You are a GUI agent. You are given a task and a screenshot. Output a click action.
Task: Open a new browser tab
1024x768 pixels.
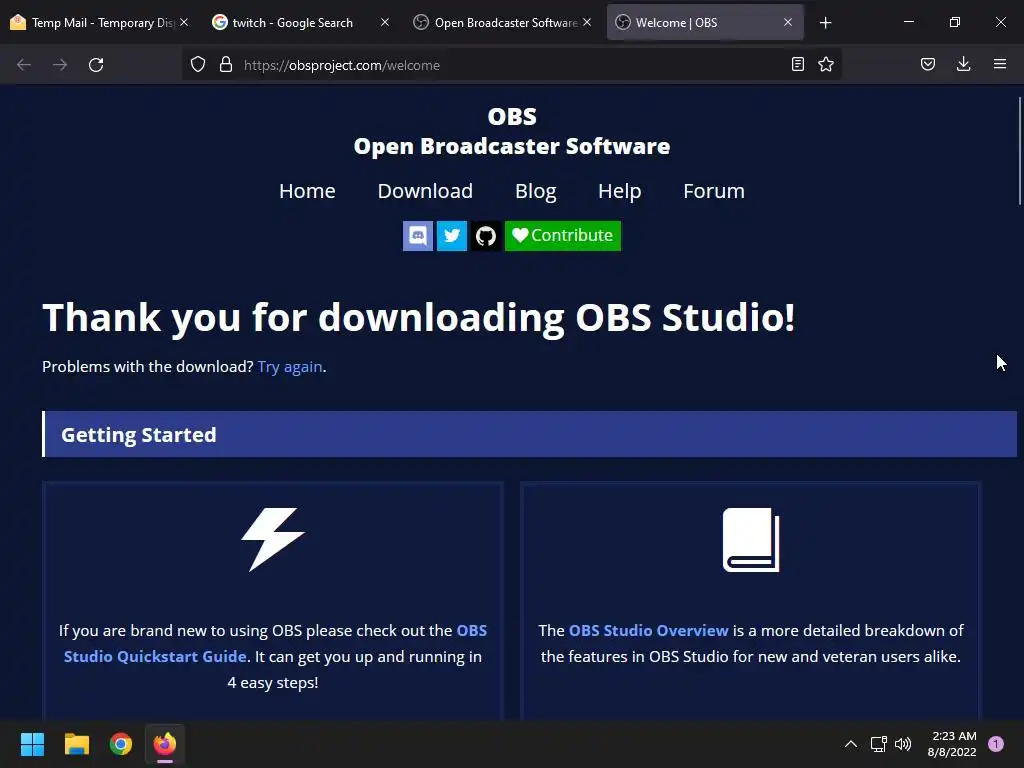[825, 23]
